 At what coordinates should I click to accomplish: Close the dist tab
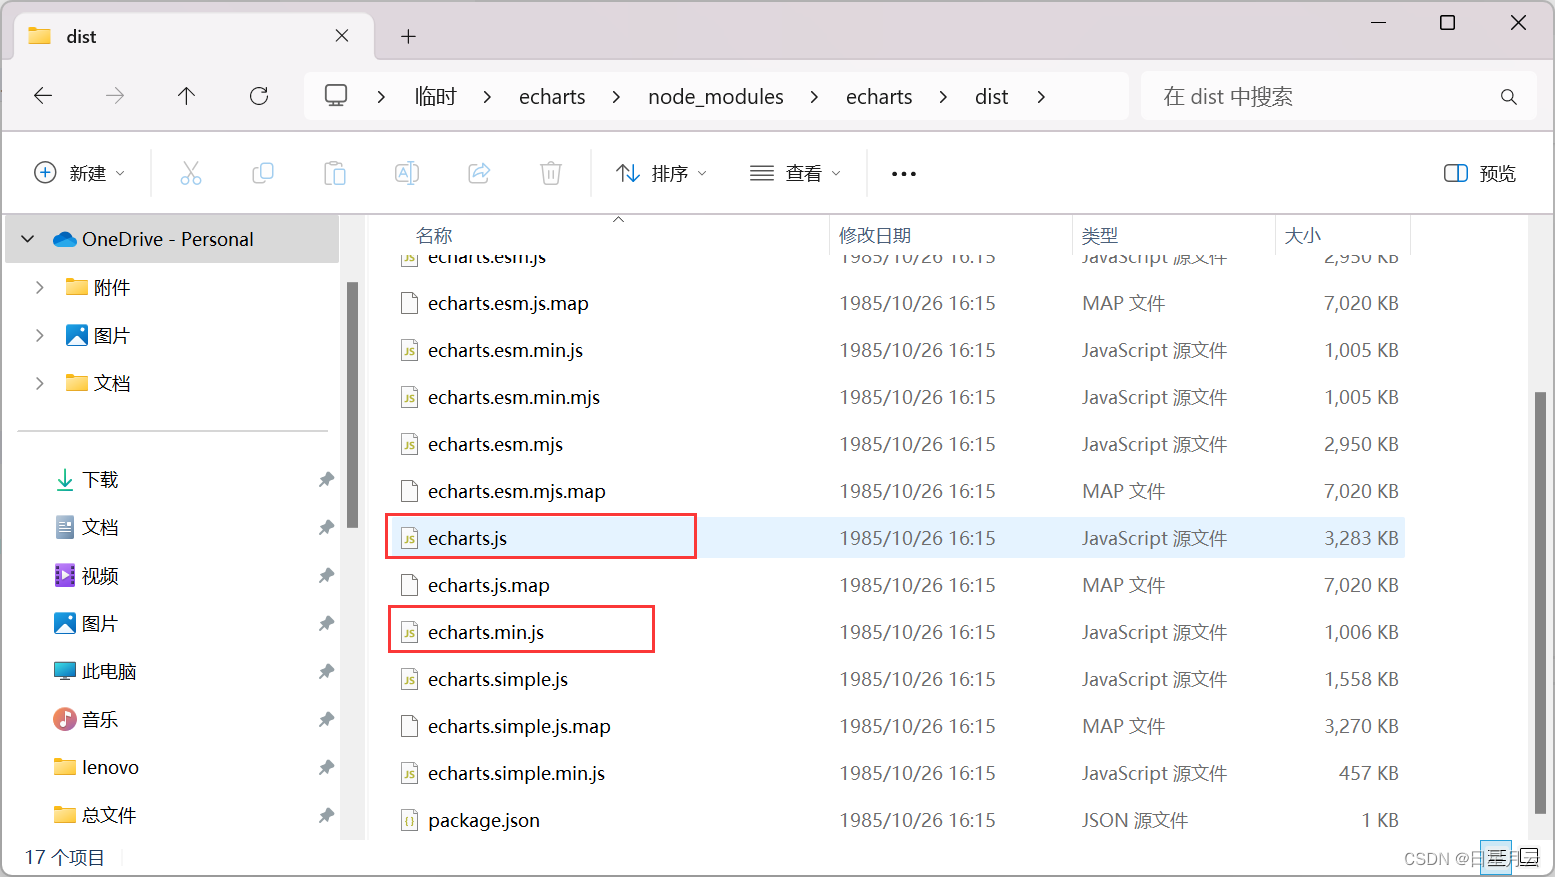pyautogui.click(x=342, y=36)
